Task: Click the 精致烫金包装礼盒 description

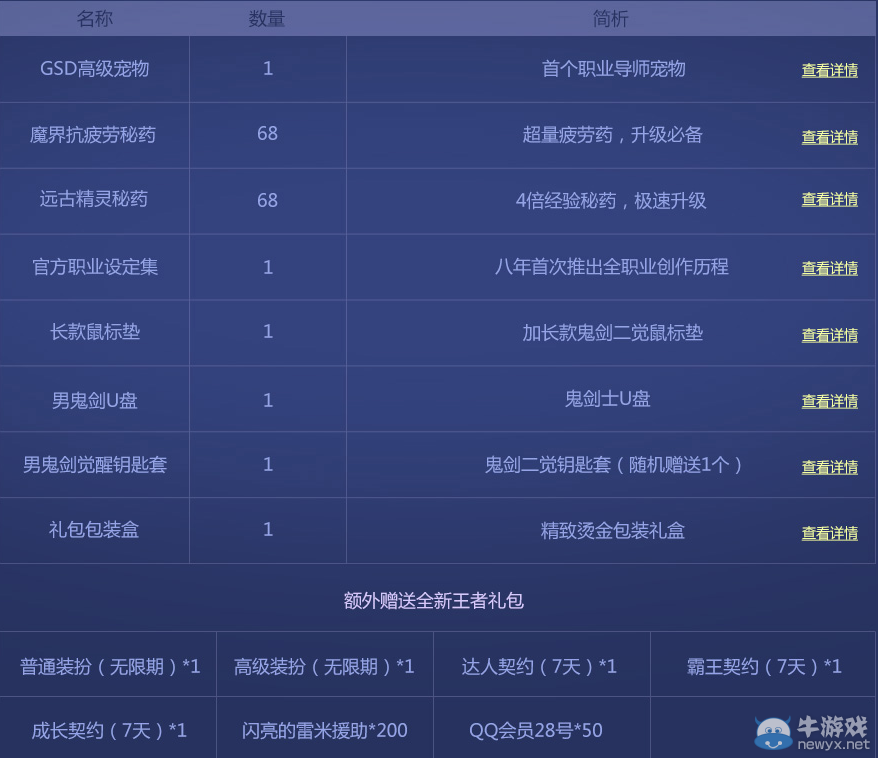Action: coord(613,531)
